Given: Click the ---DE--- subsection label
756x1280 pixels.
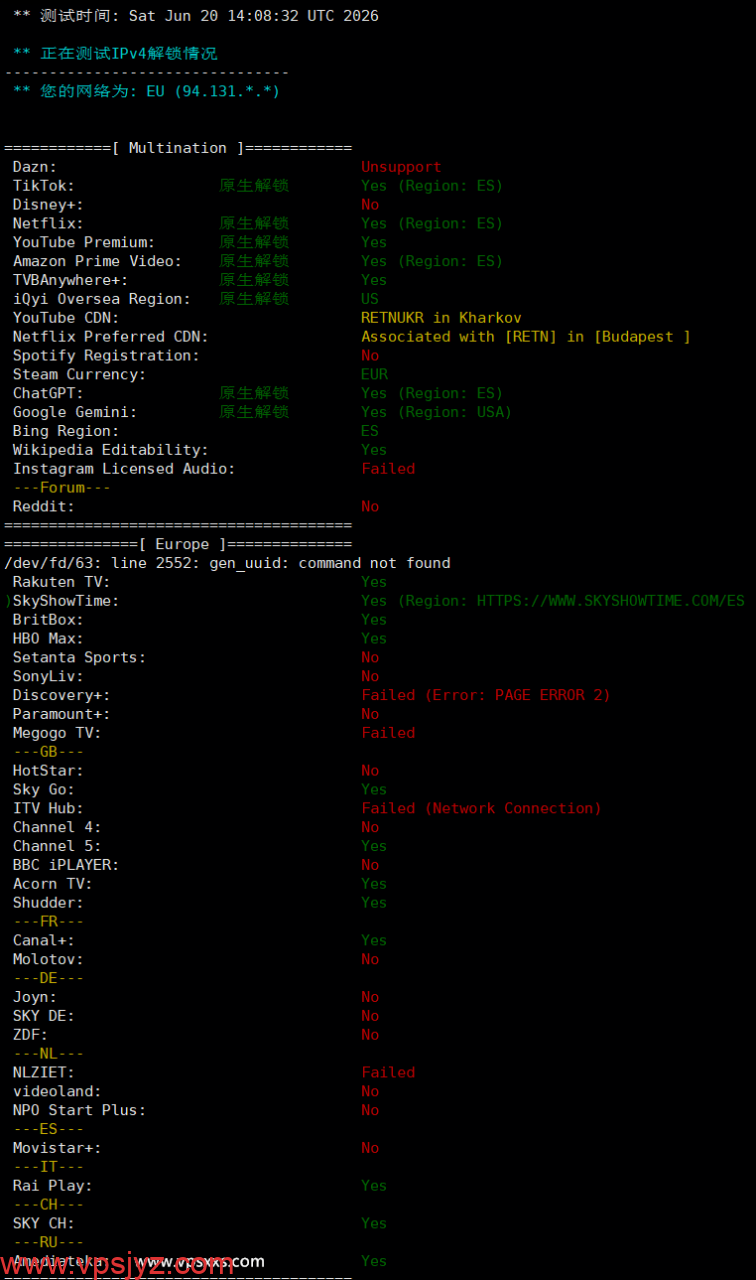Looking at the screenshot, I should (48, 978).
